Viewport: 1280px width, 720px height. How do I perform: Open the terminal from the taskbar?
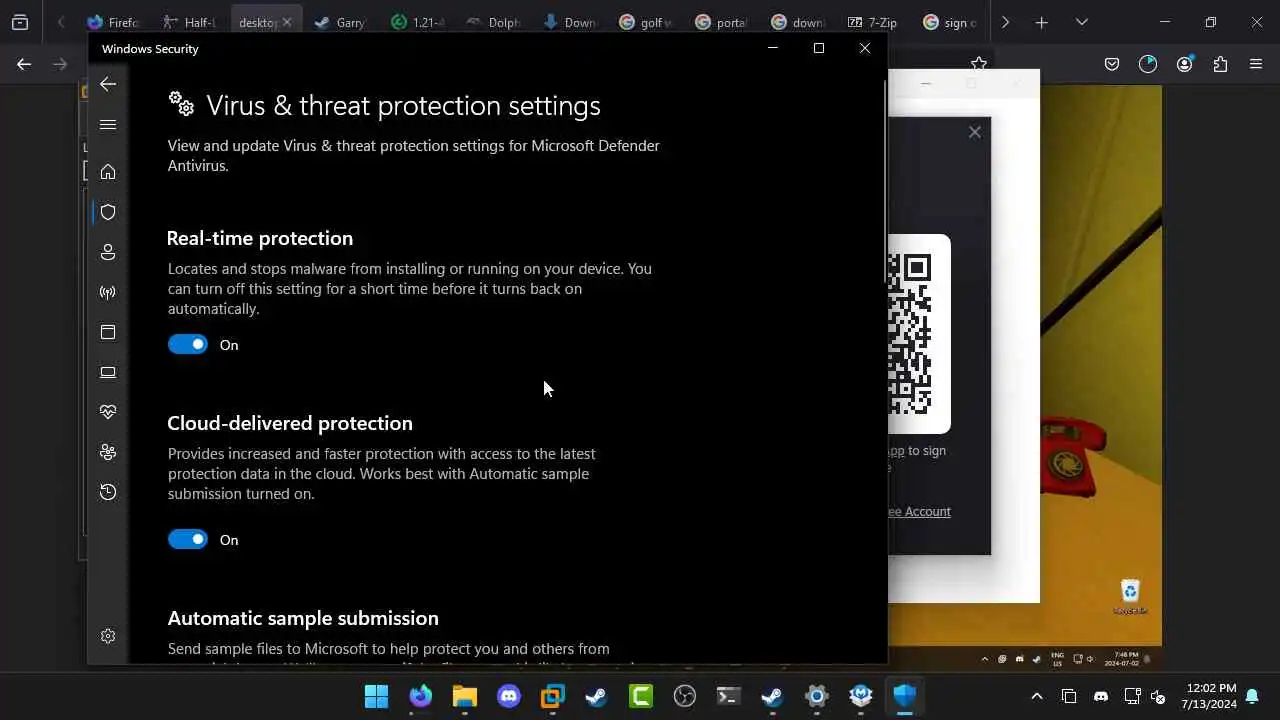(729, 696)
